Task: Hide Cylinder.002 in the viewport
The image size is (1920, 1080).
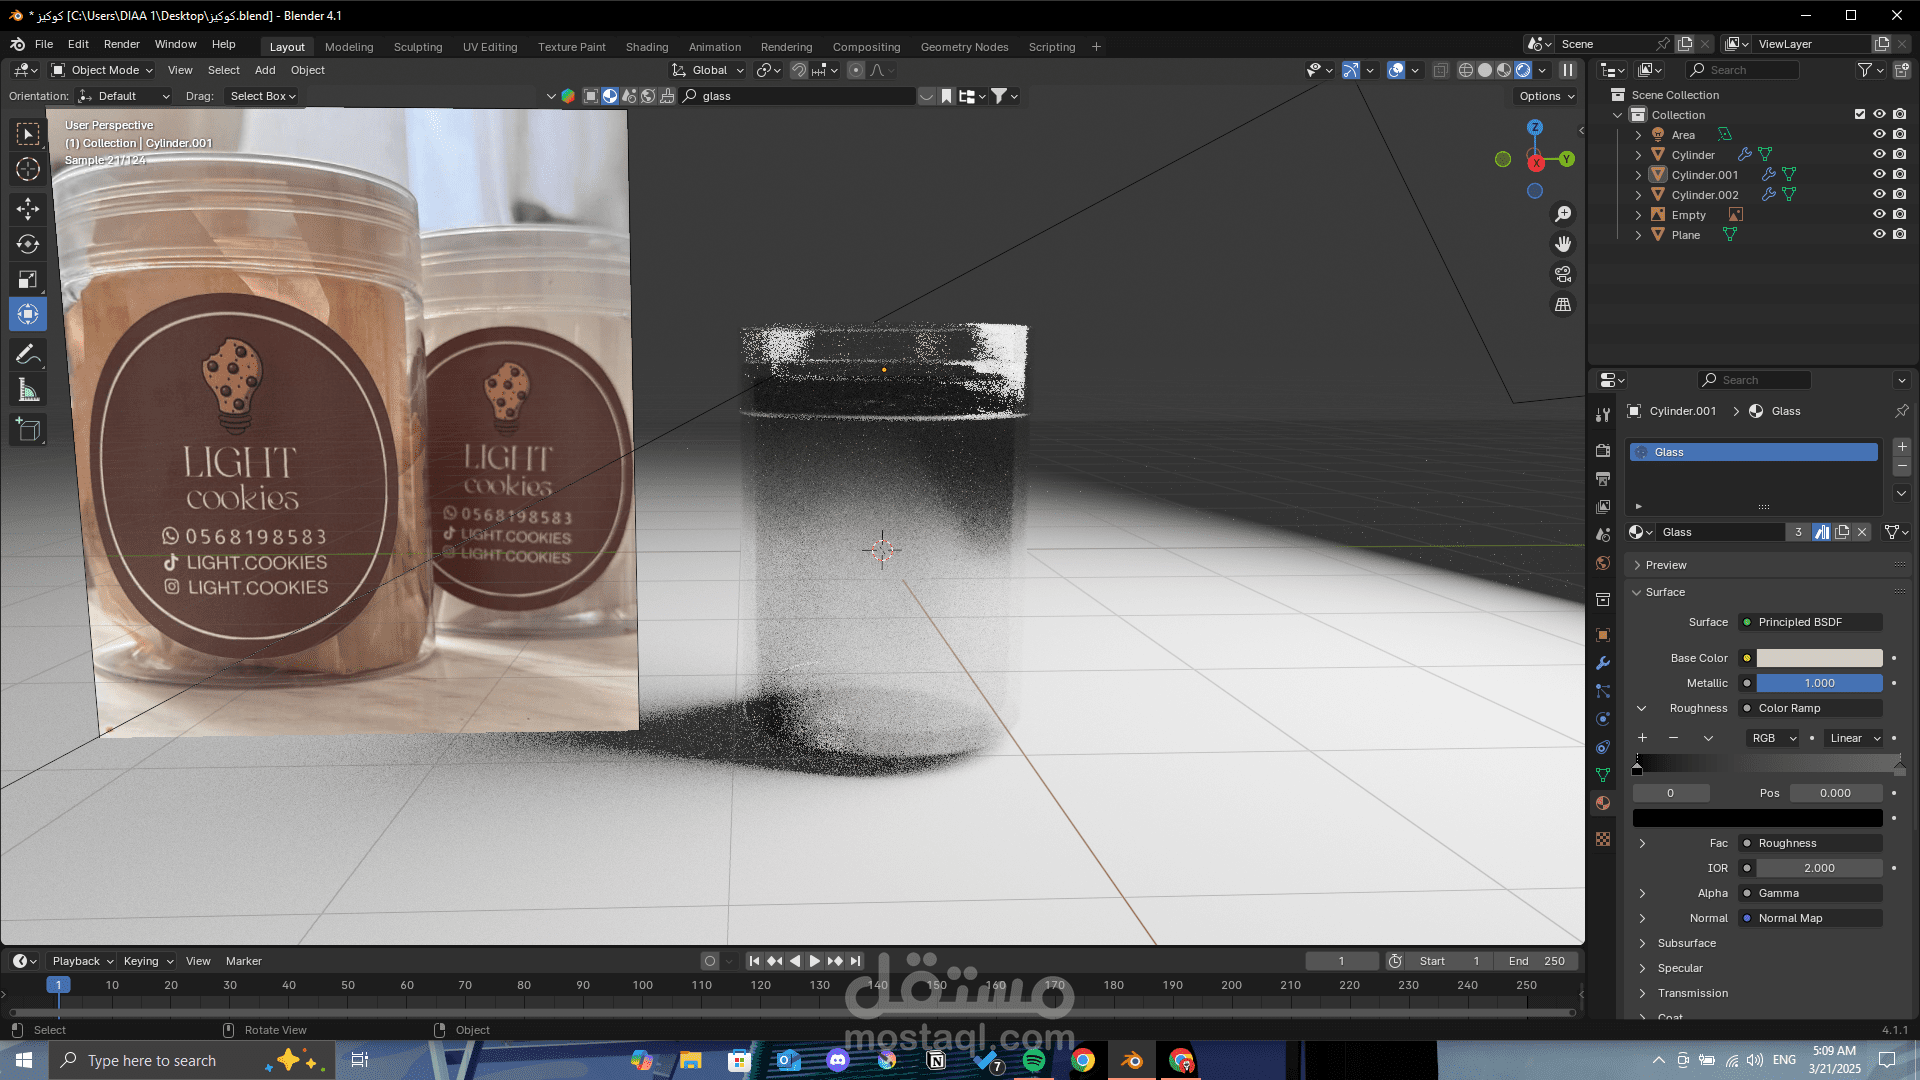Action: click(1879, 194)
